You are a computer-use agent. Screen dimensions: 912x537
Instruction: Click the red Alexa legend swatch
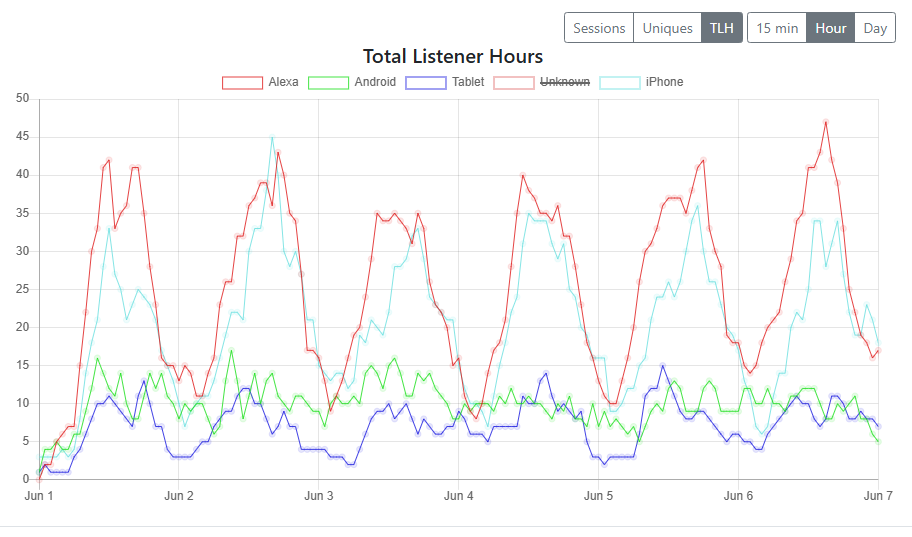tap(242, 82)
